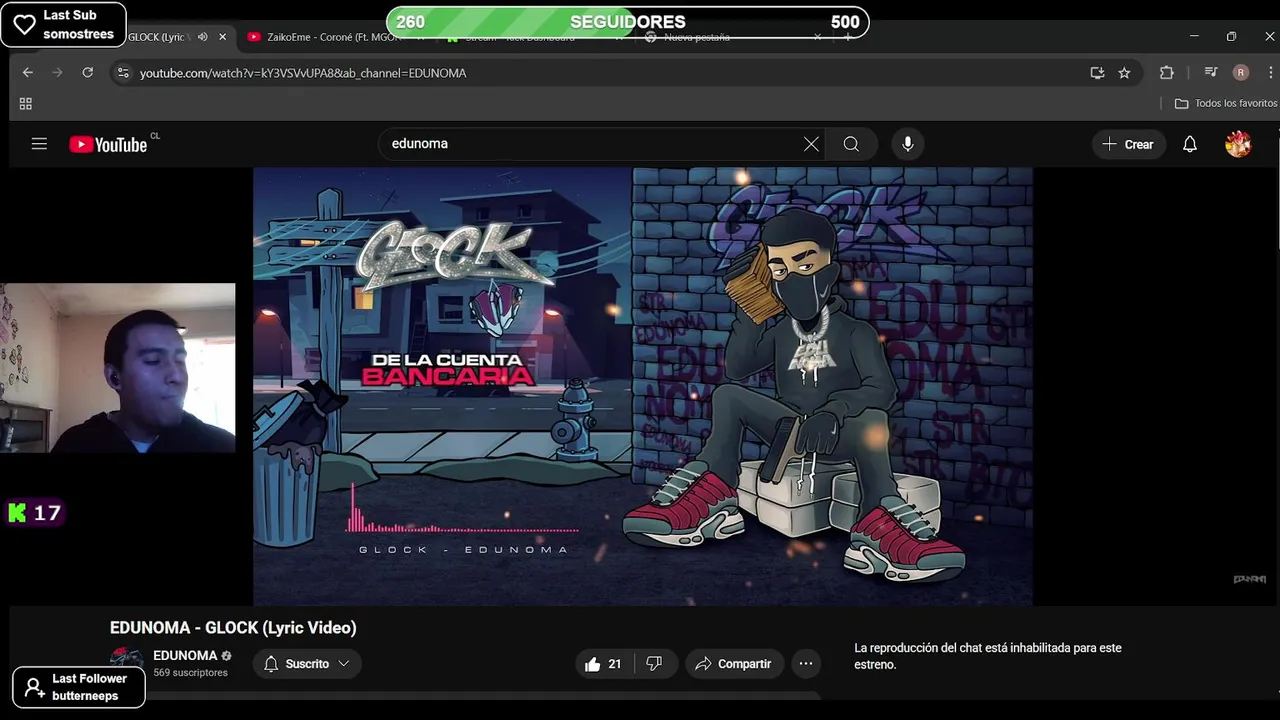Expand the Suscrito notification dropdown
This screenshot has width=1280, height=720.
click(307, 664)
